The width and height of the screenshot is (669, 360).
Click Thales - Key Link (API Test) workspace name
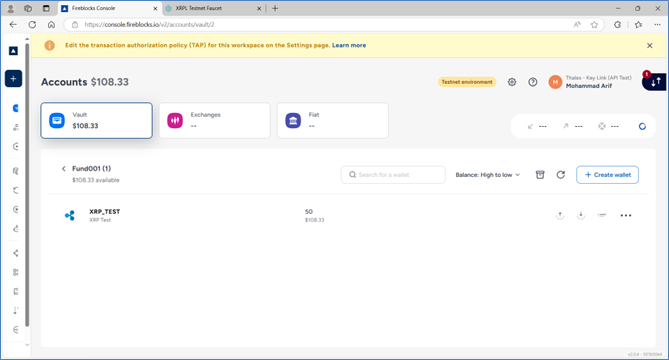[598, 78]
